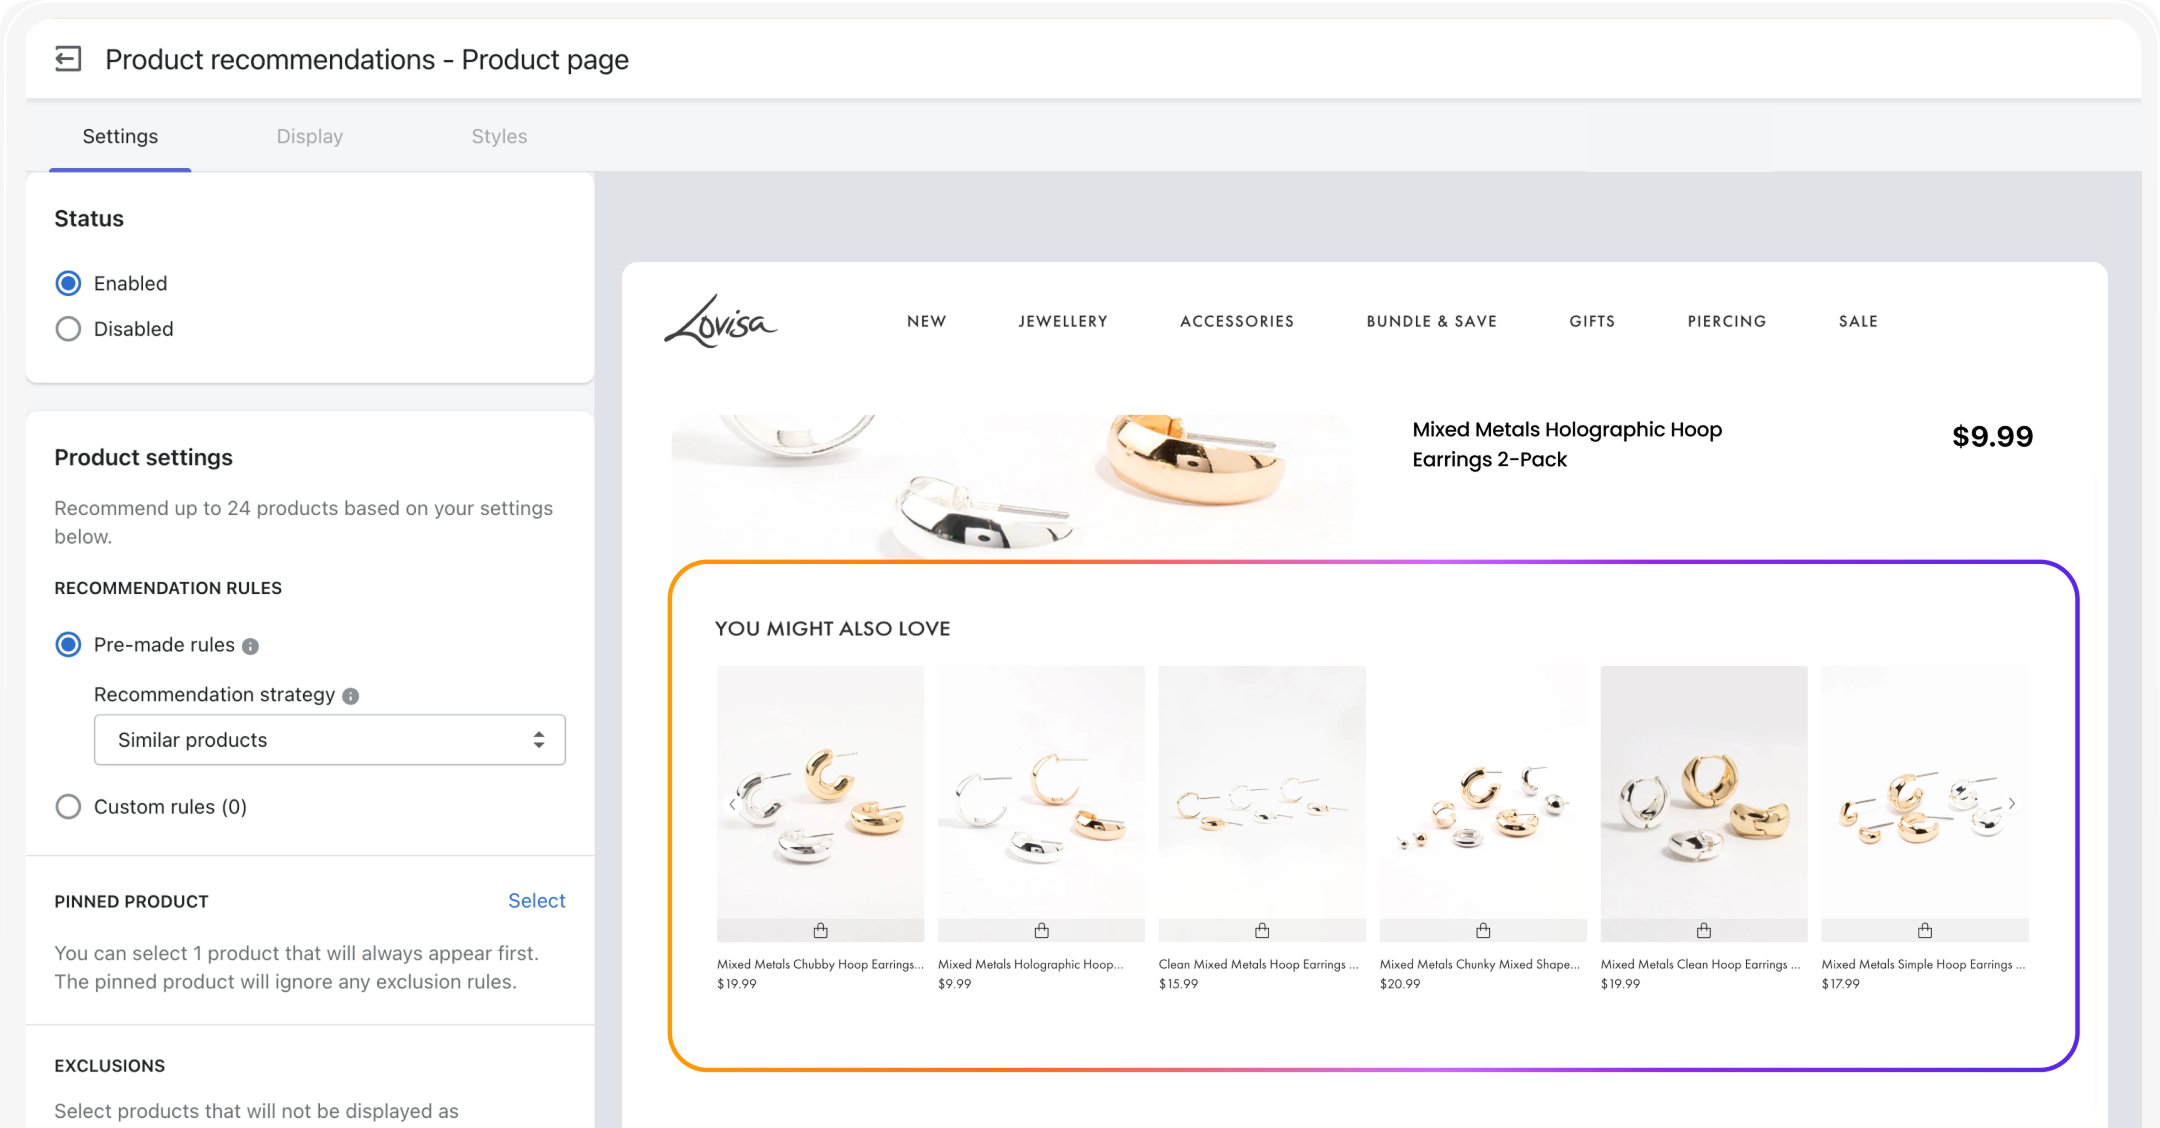Open the JEWELLERY navigation menu
2160x1128 pixels.
1062,321
